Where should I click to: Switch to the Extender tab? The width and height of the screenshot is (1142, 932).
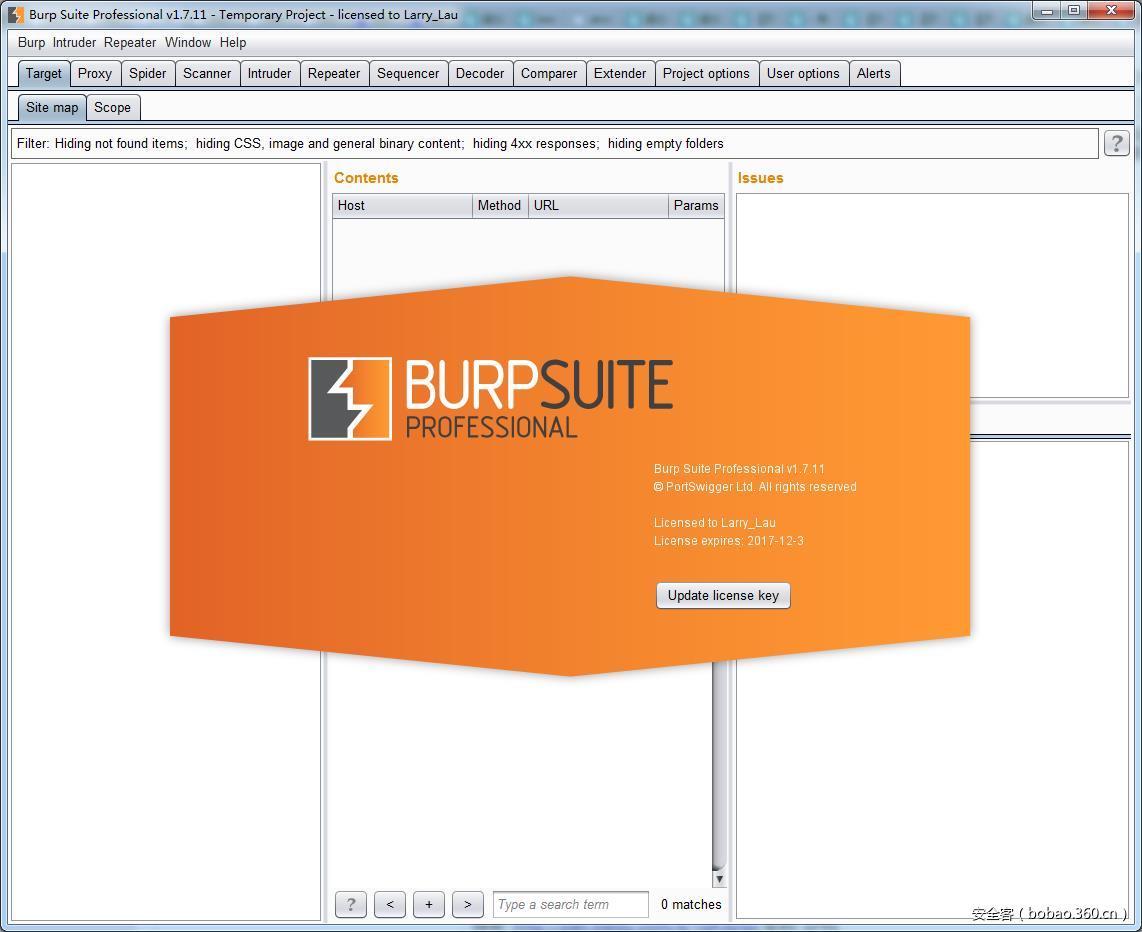coord(620,74)
